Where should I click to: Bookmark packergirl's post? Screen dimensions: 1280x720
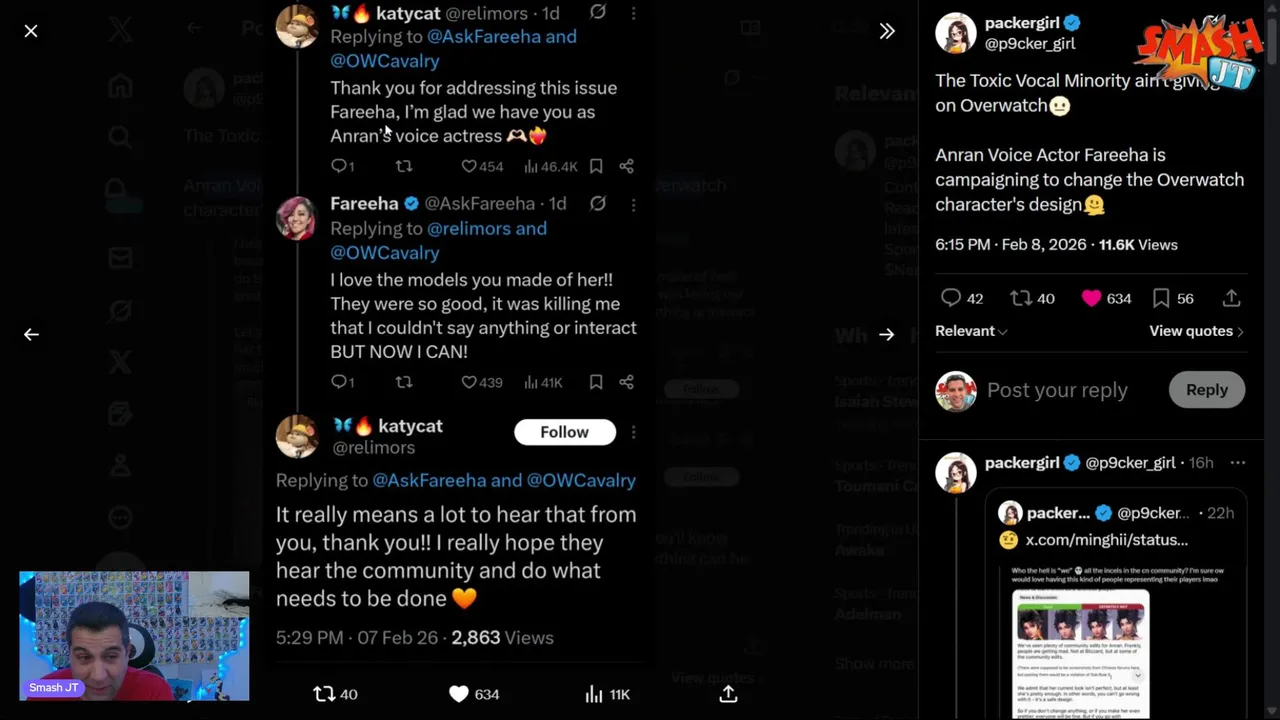pos(1161,298)
